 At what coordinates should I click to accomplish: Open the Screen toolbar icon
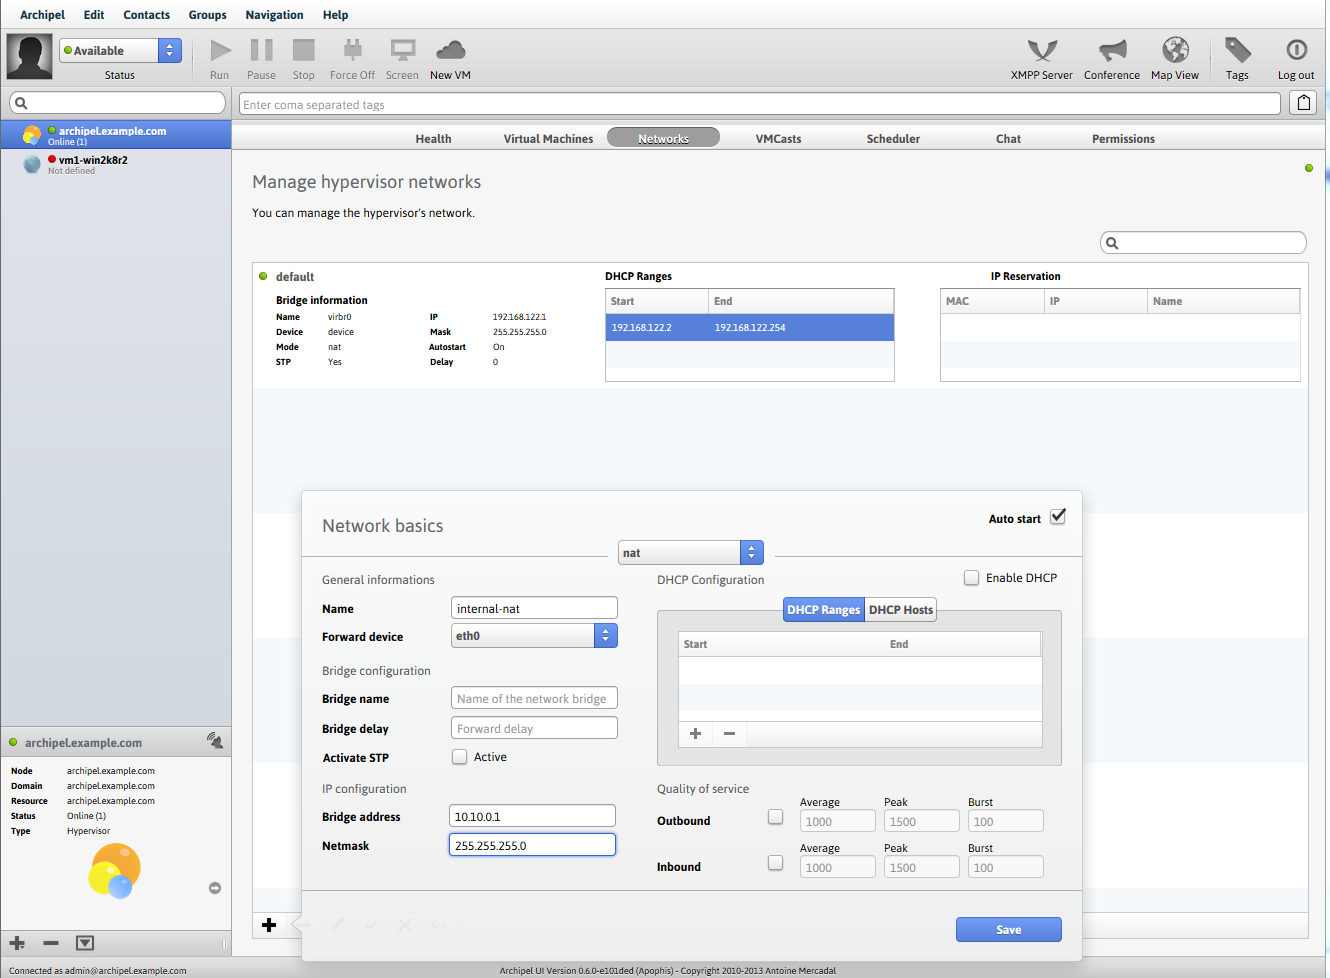coord(403,50)
